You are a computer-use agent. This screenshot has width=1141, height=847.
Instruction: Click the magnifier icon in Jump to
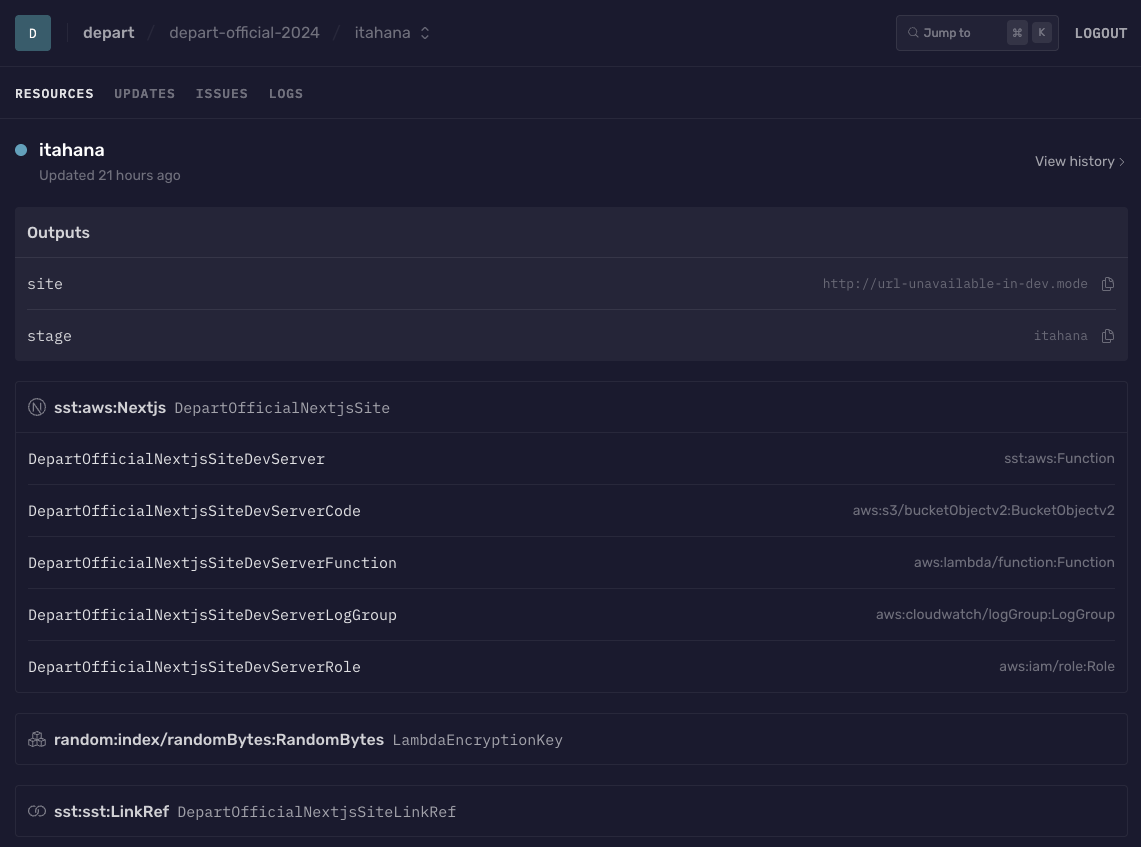[x=913, y=32]
